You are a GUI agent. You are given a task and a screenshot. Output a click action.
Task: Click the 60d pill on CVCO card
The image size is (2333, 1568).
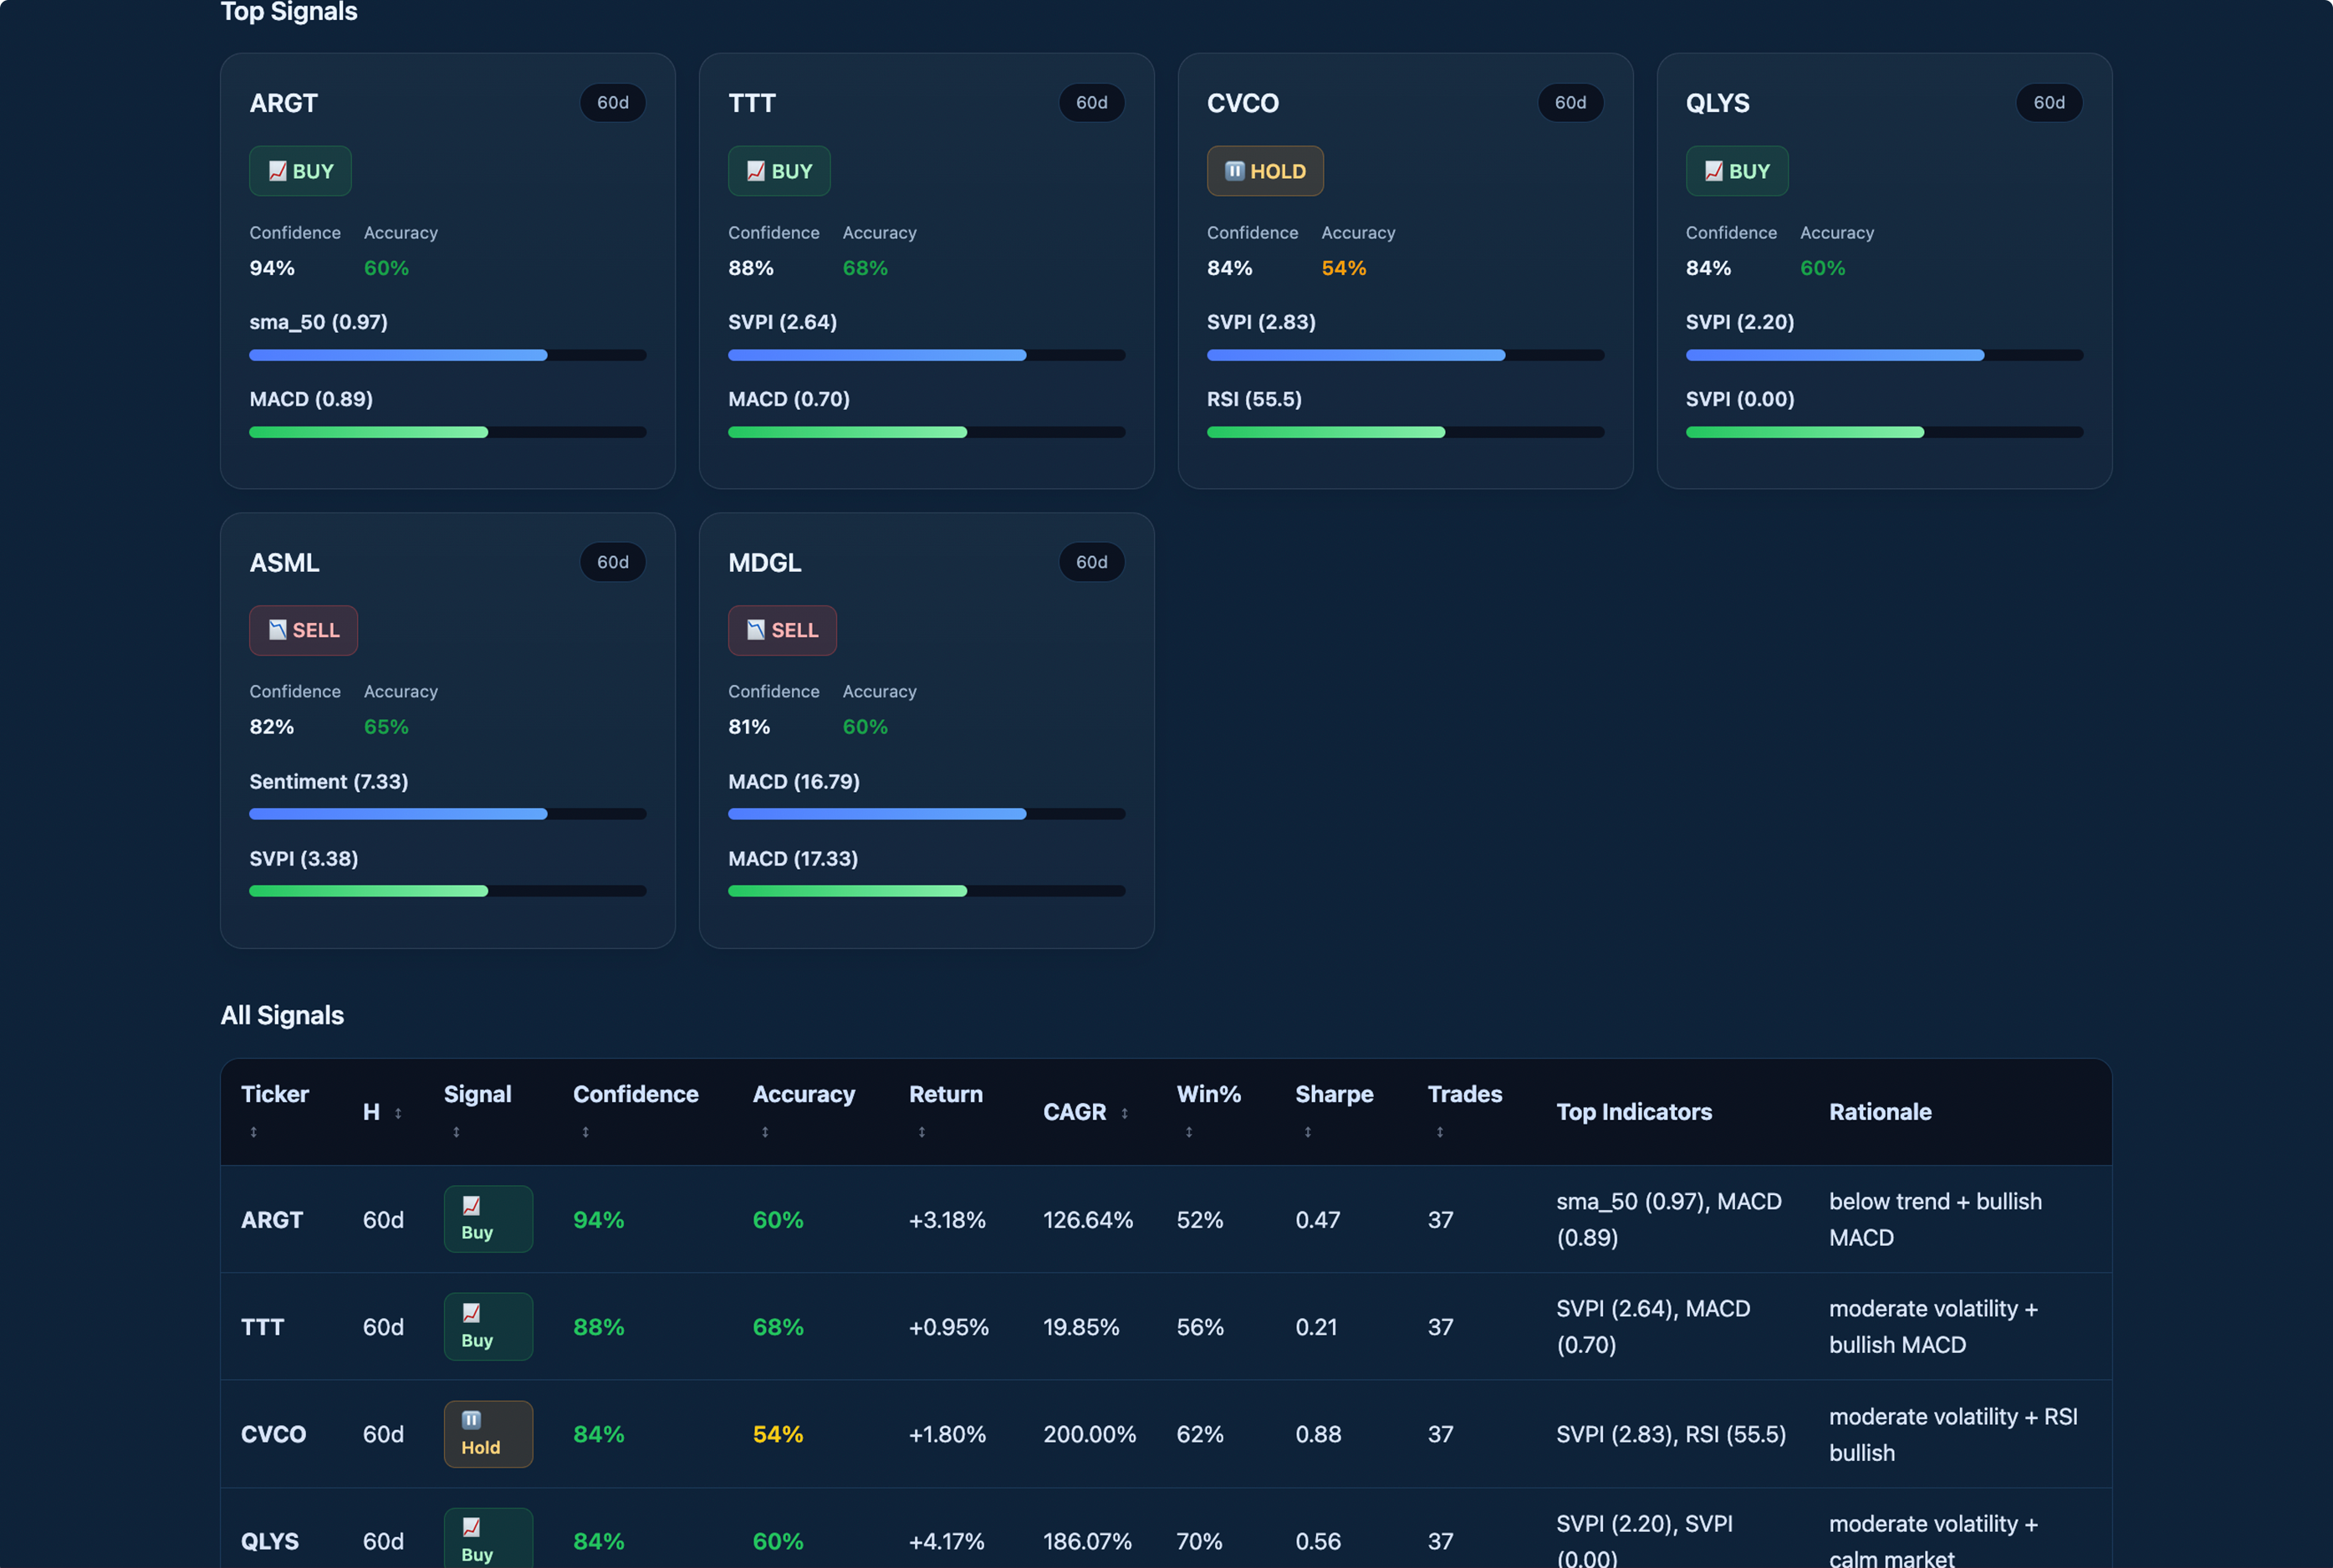click(x=1570, y=103)
